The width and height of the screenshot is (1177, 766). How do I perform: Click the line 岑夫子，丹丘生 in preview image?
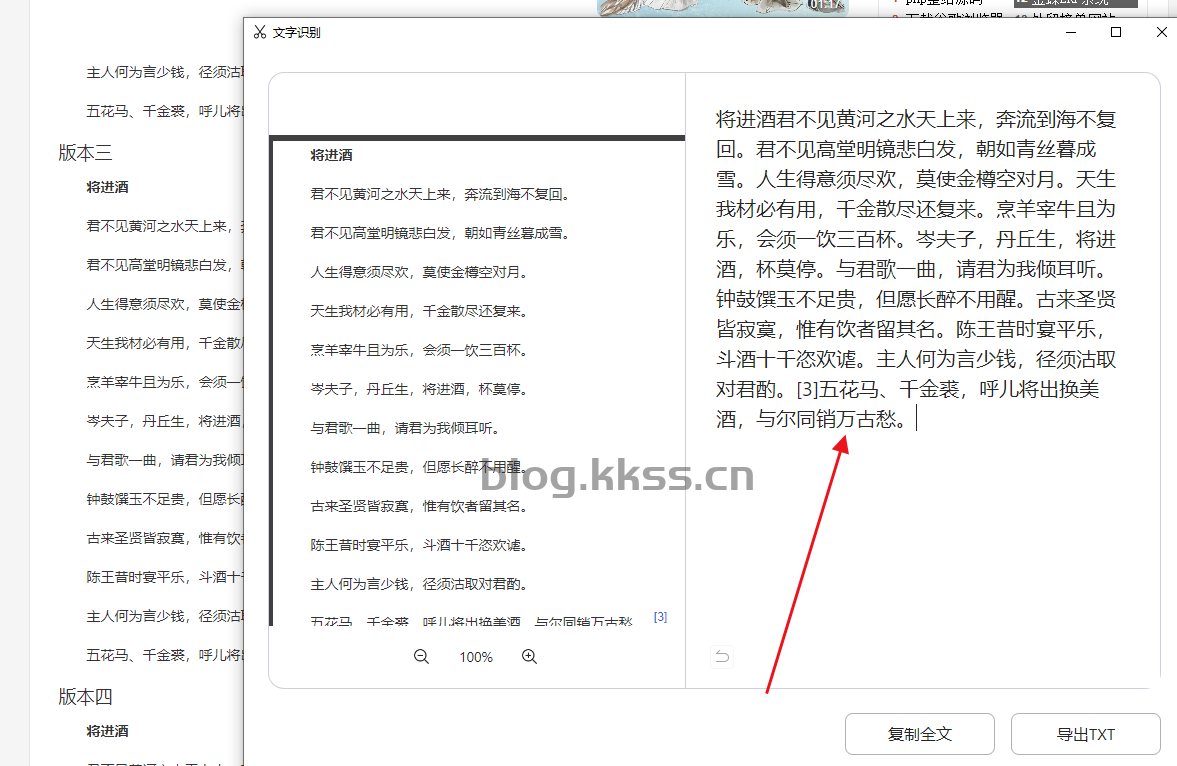tap(405, 389)
